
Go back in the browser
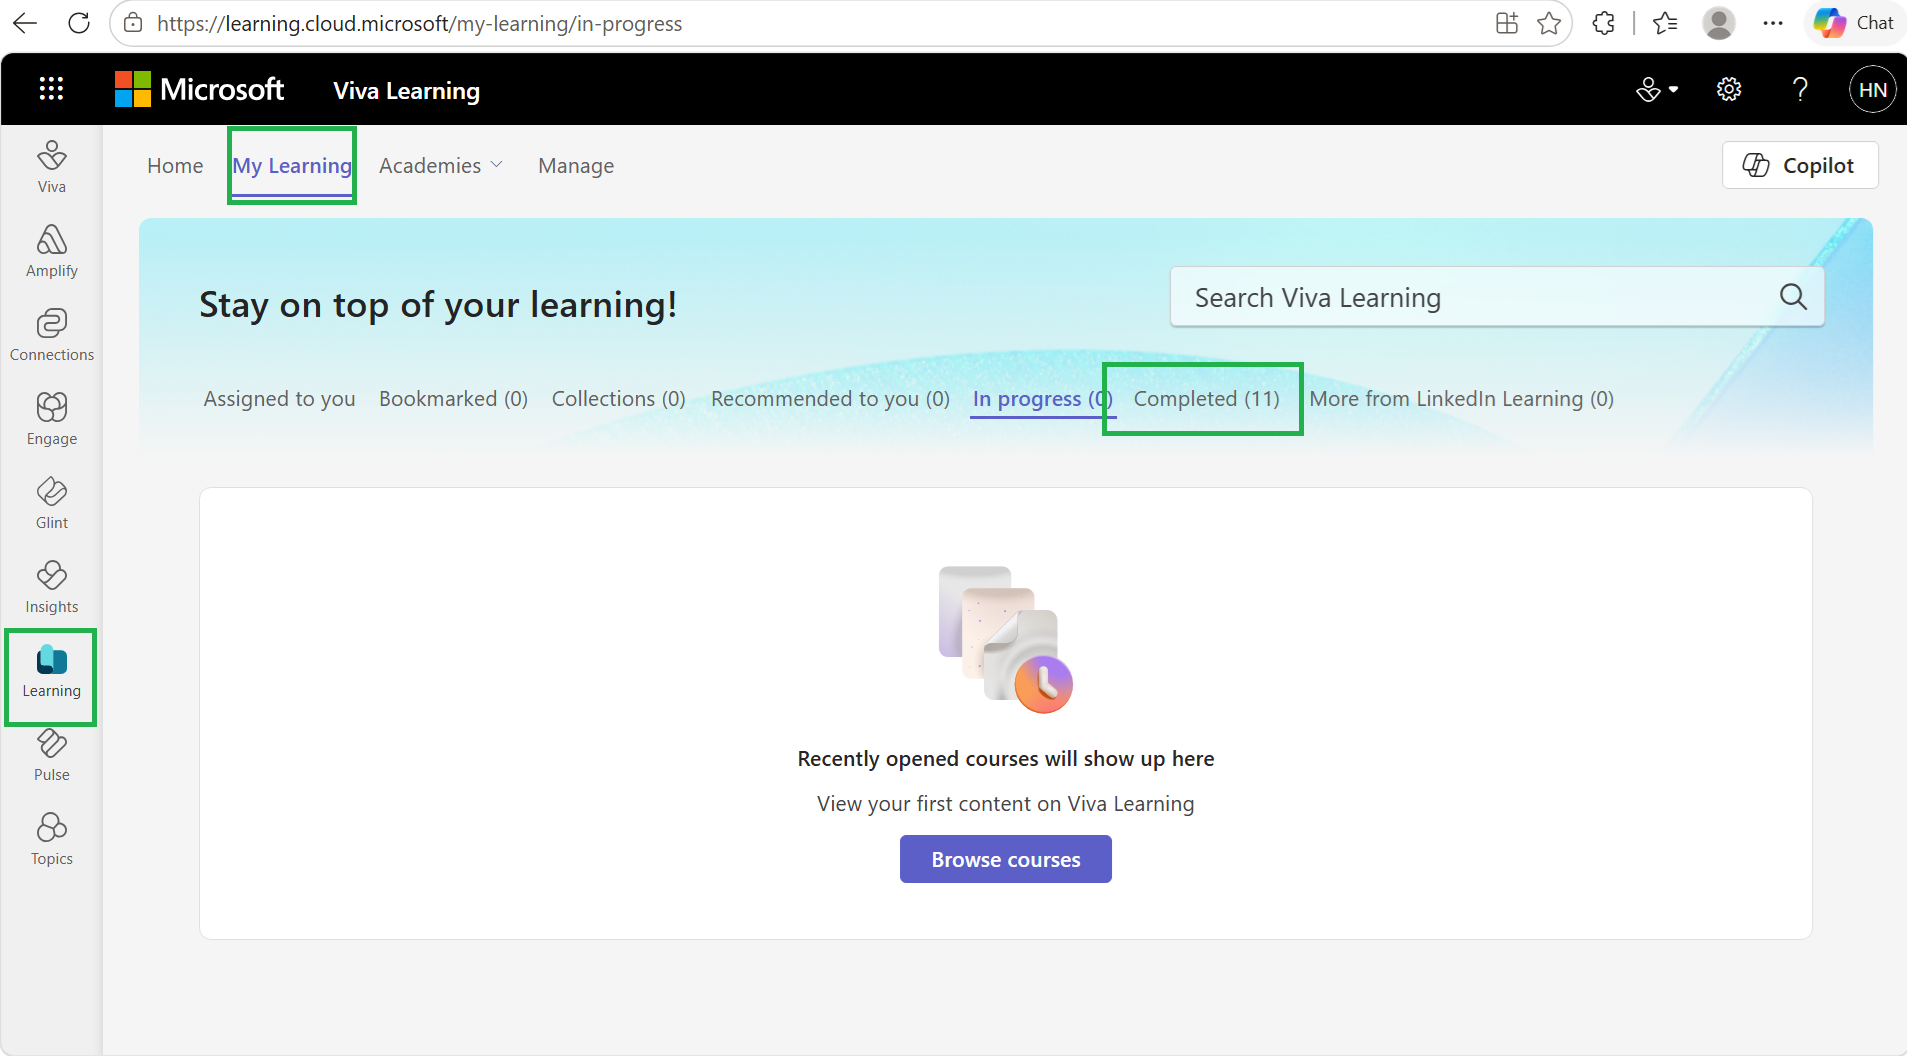point(25,23)
